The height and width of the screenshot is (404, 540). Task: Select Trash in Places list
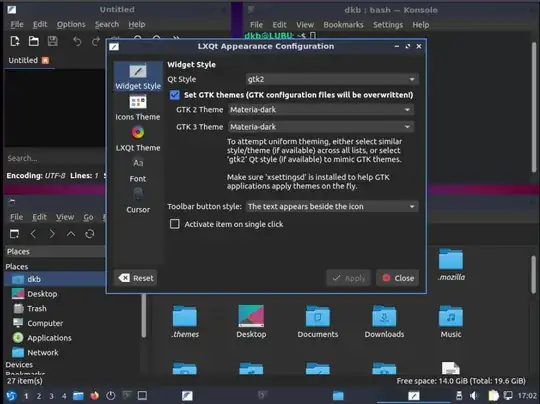click(x=37, y=309)
